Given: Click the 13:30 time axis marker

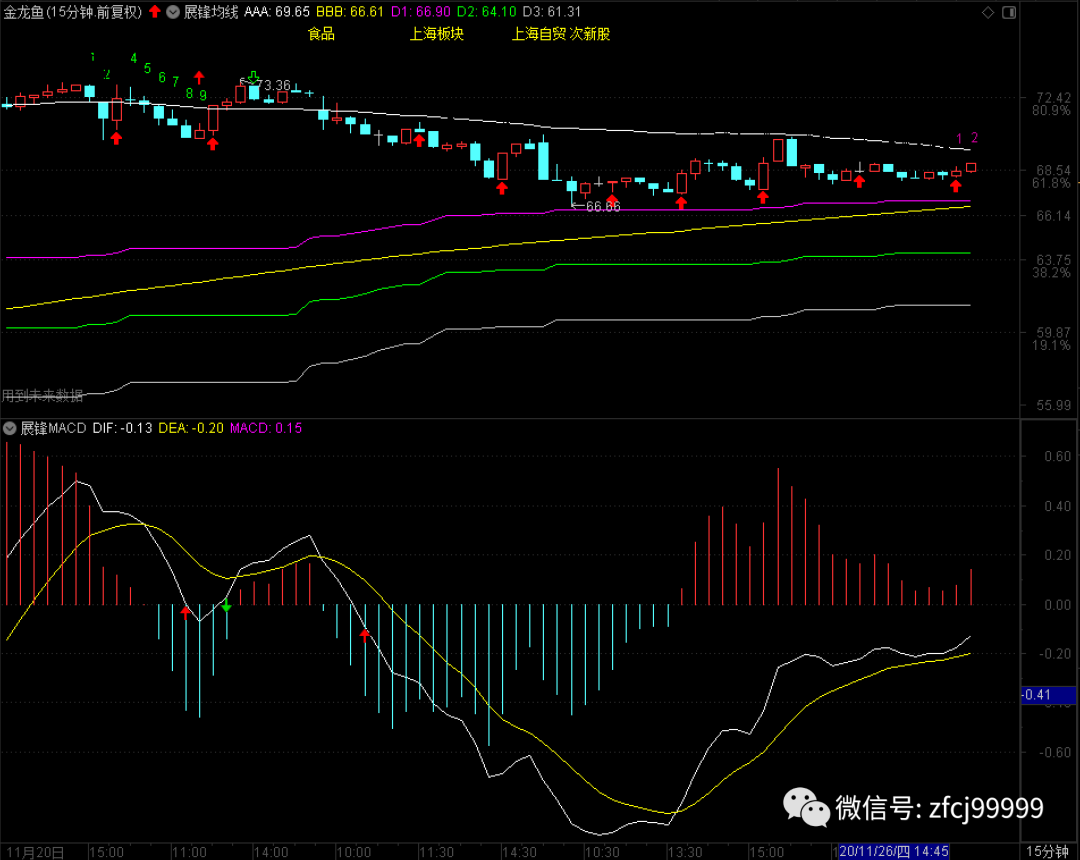Looking at the screenshot, I should click(x=685, y=852).
